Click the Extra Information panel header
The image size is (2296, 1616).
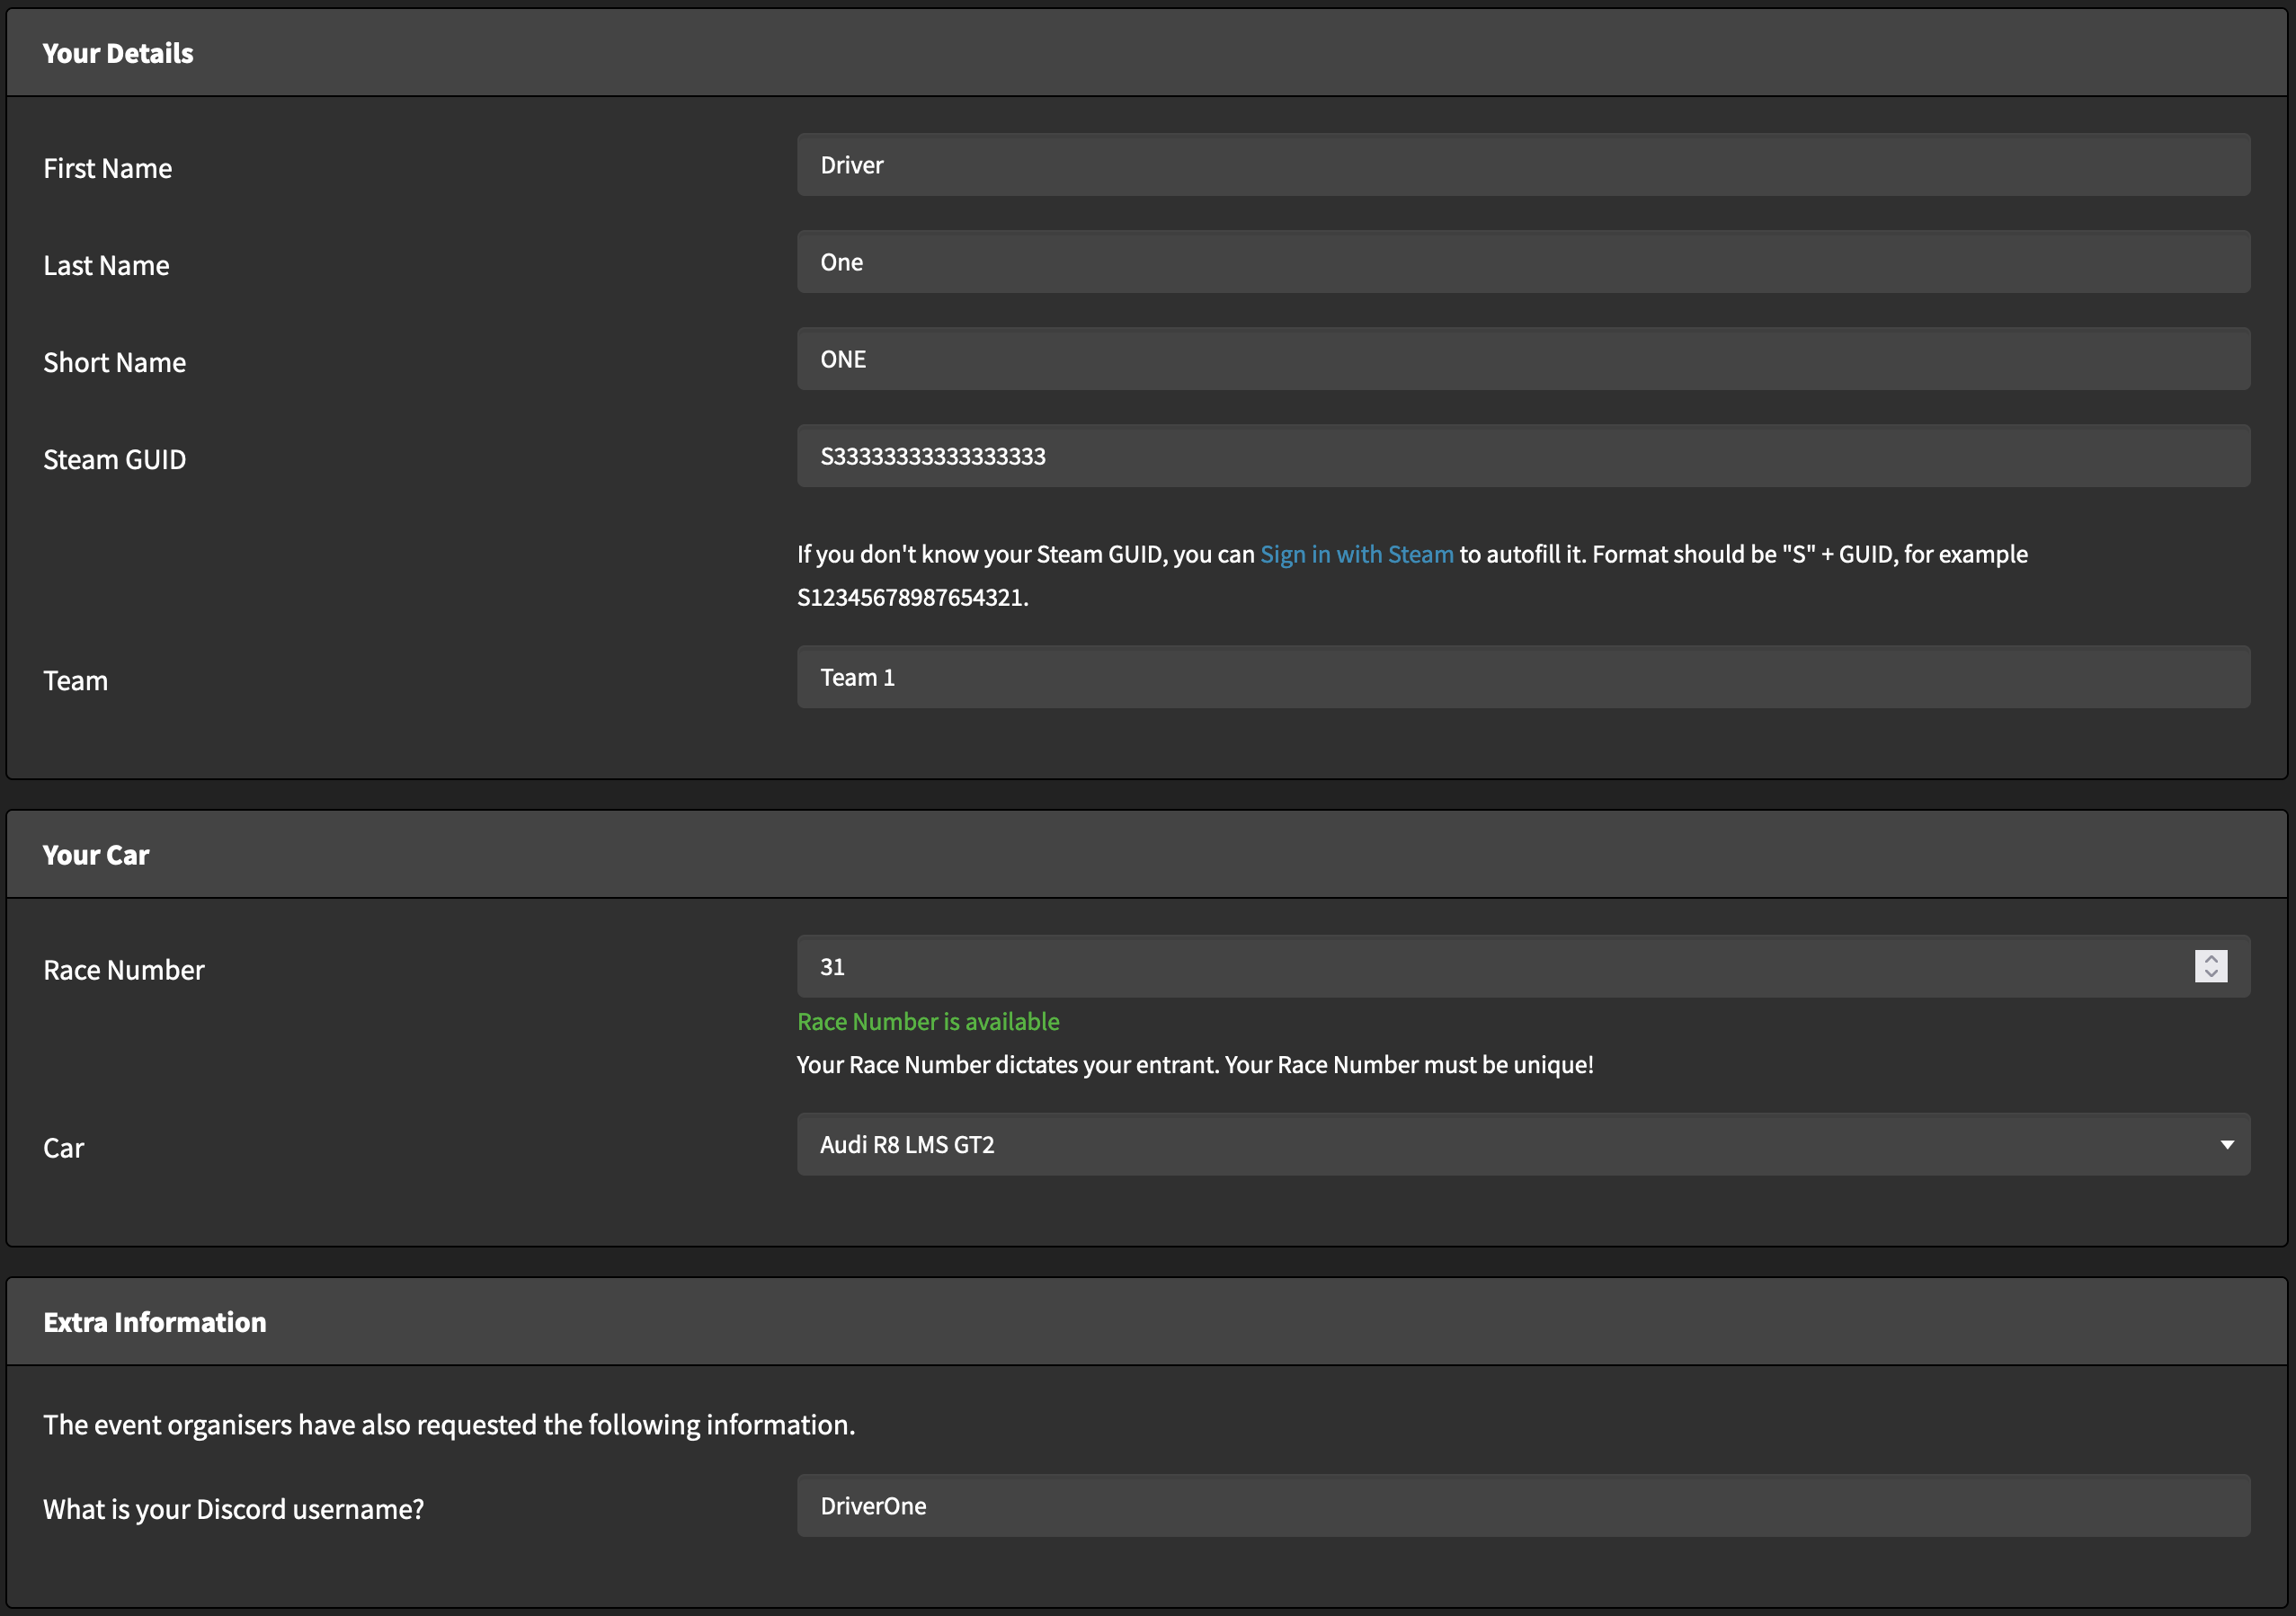[155, 1322]
